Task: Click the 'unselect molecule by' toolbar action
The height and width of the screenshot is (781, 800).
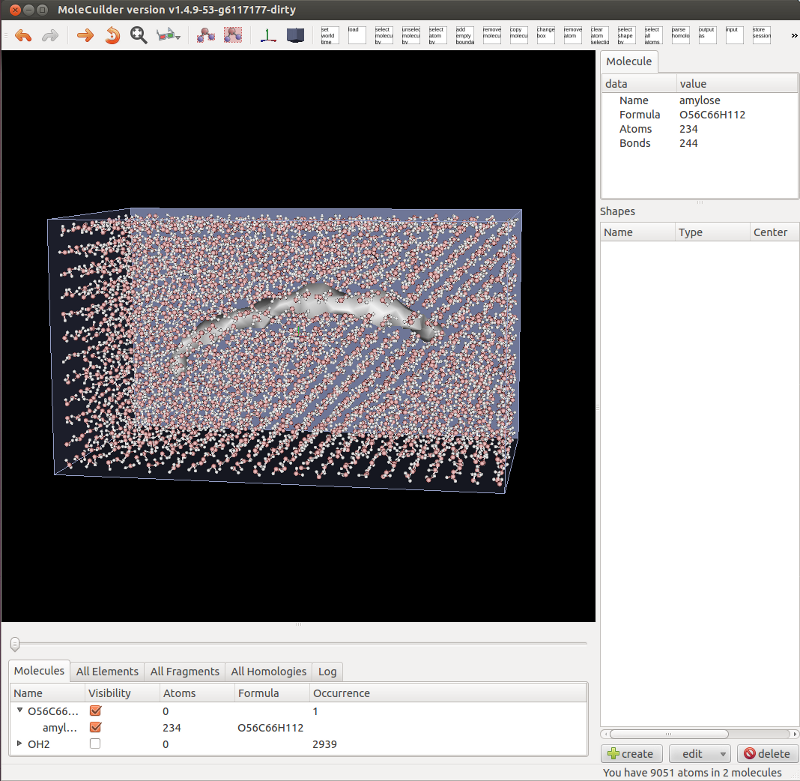Action: [x=410, y=35]
